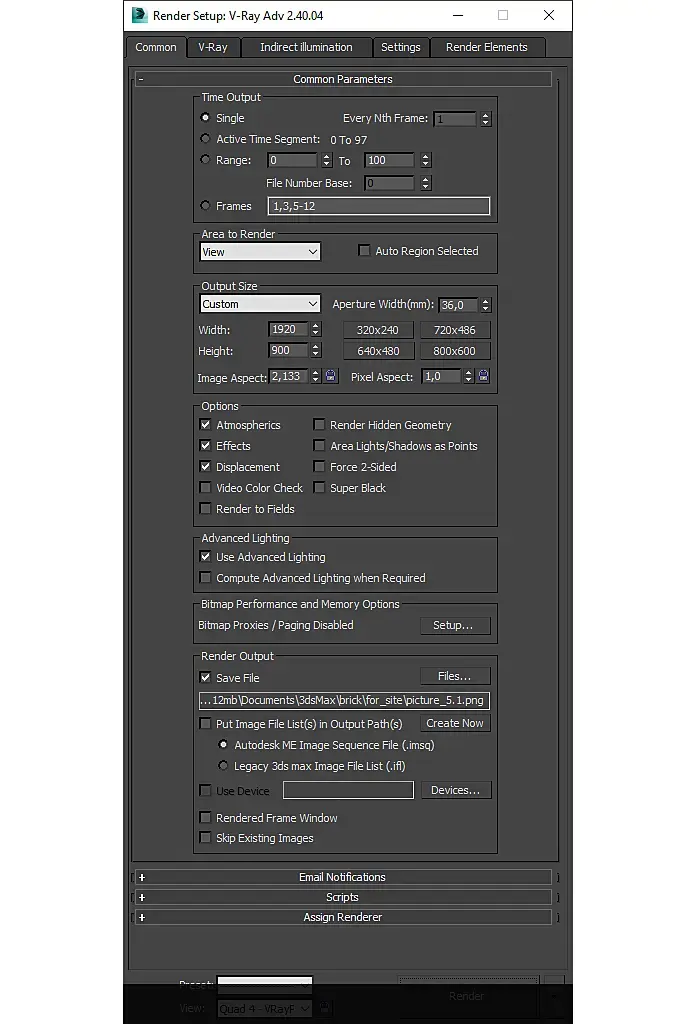
Task: Select the Single time output radio
Action: pyautogui.click(x=206, y=118)
